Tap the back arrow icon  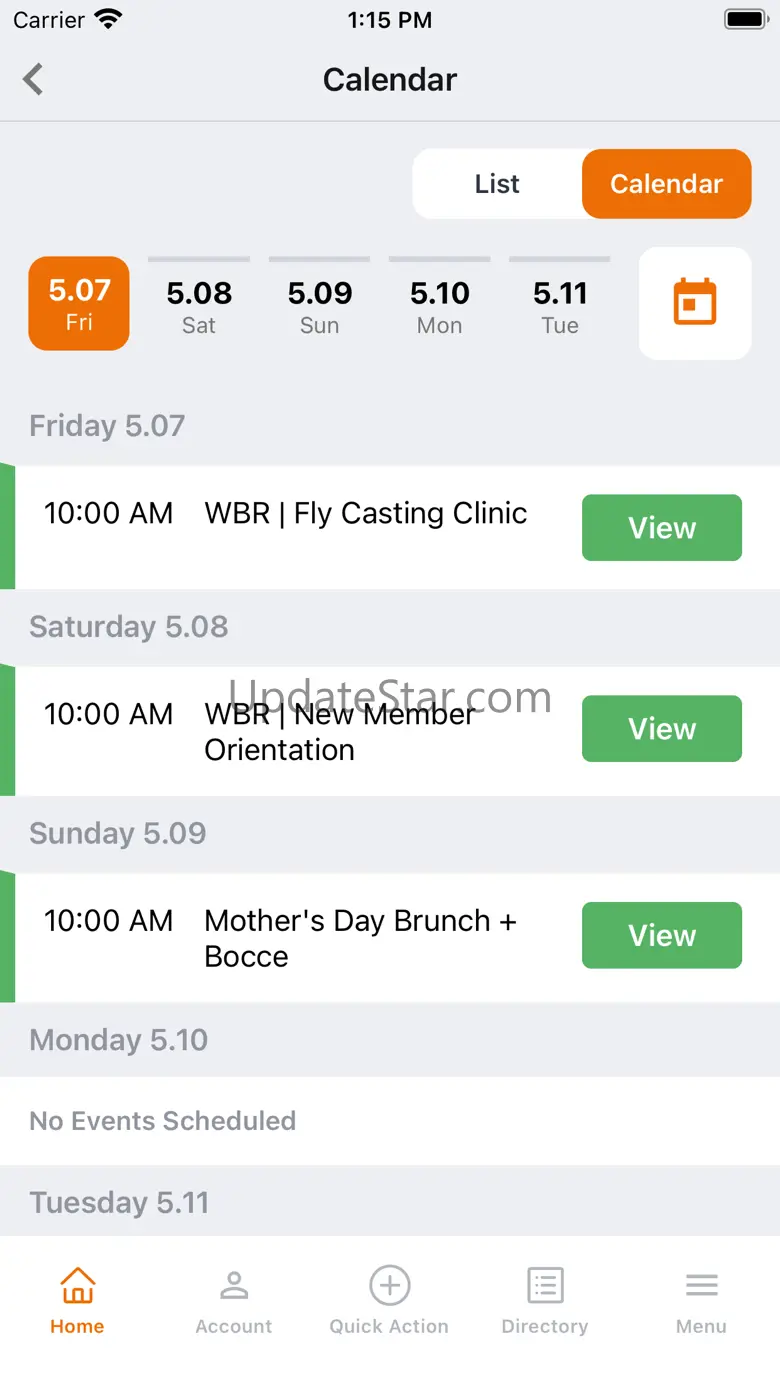coord(34,79)
